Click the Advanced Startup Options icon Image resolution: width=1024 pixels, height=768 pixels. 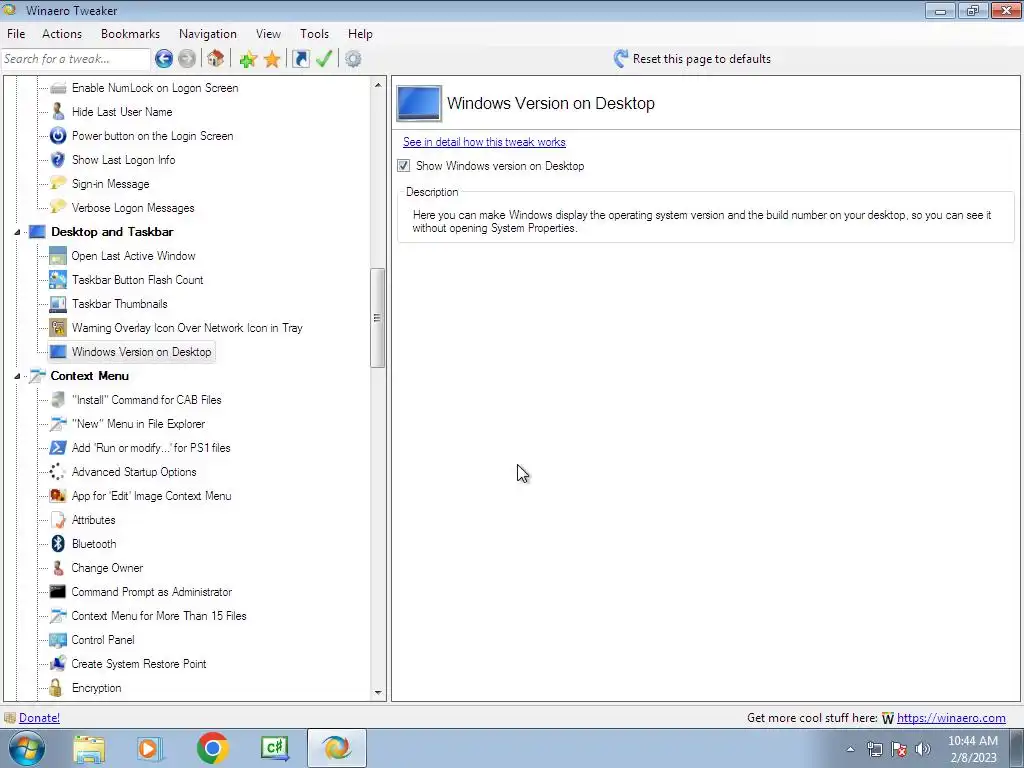pos(58,472)
